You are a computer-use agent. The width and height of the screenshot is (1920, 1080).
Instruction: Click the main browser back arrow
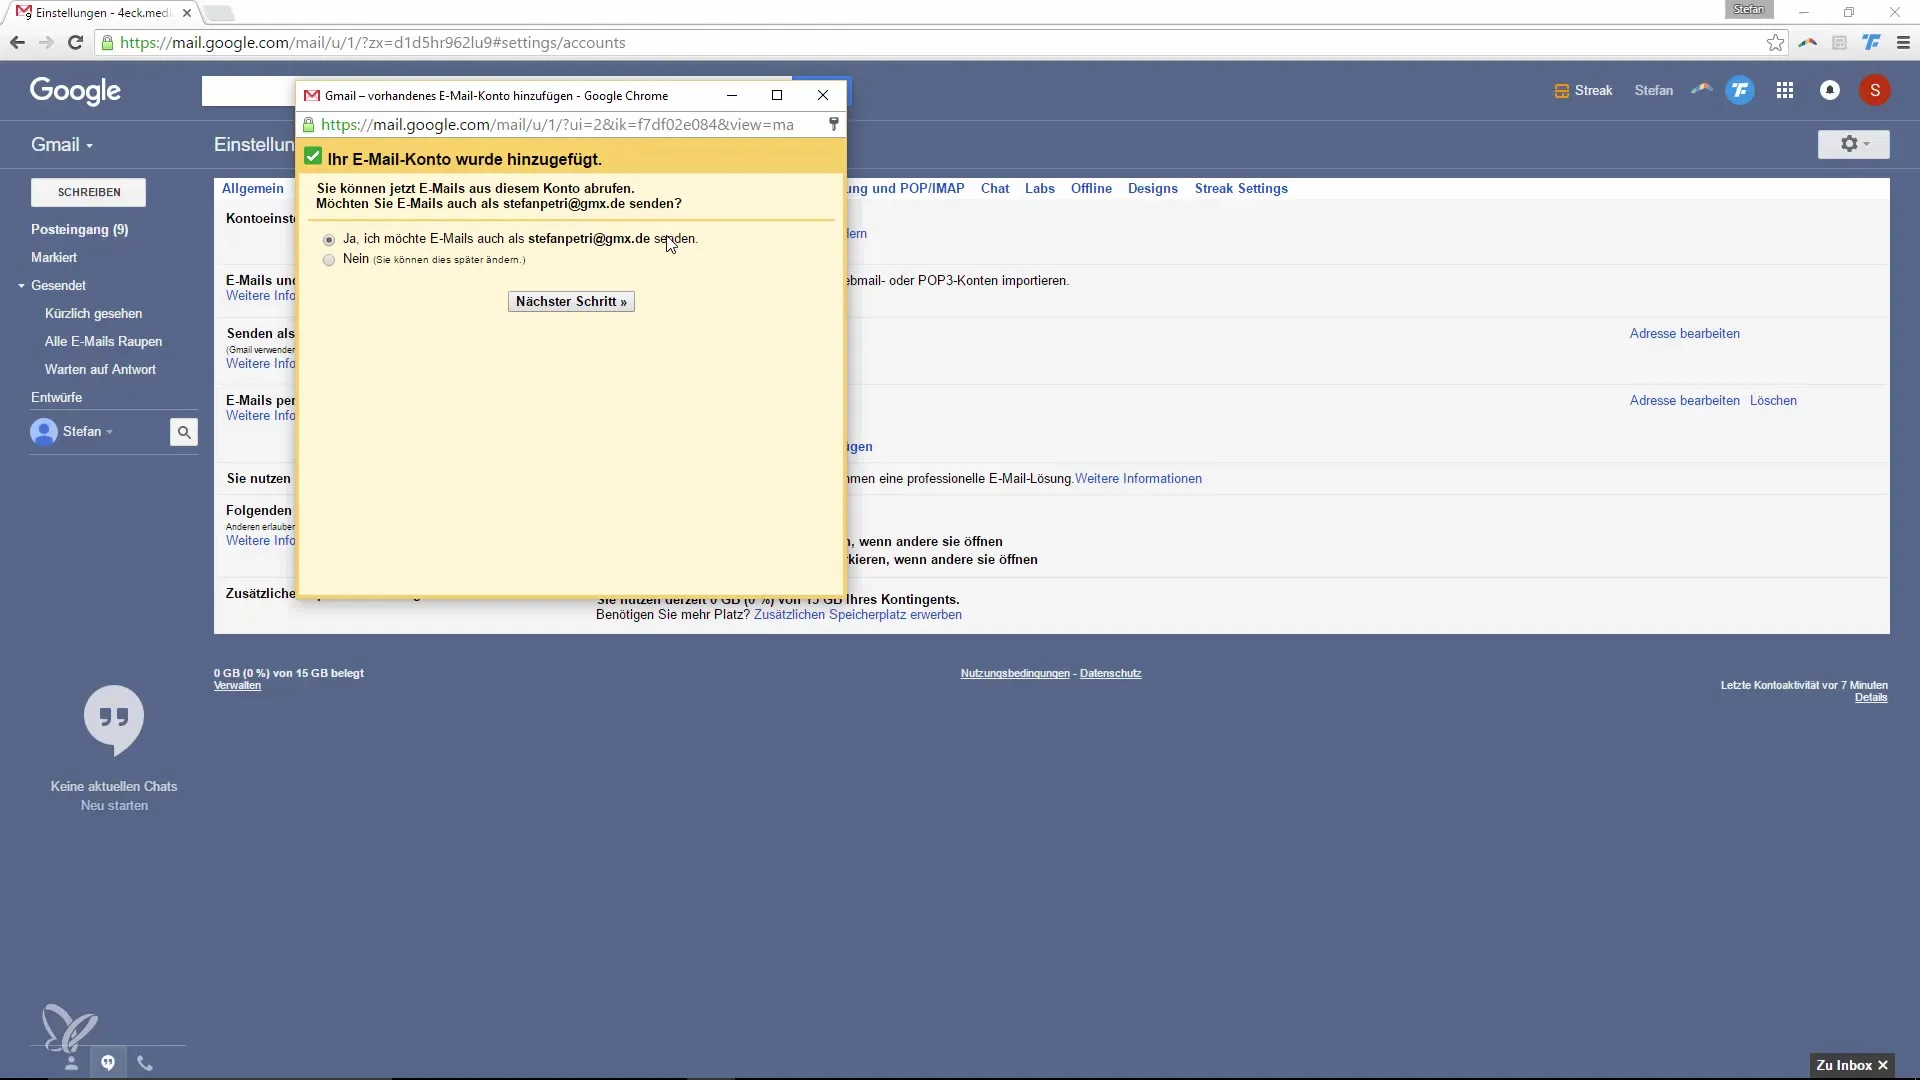pyautogui.click(x=17, y=42)
